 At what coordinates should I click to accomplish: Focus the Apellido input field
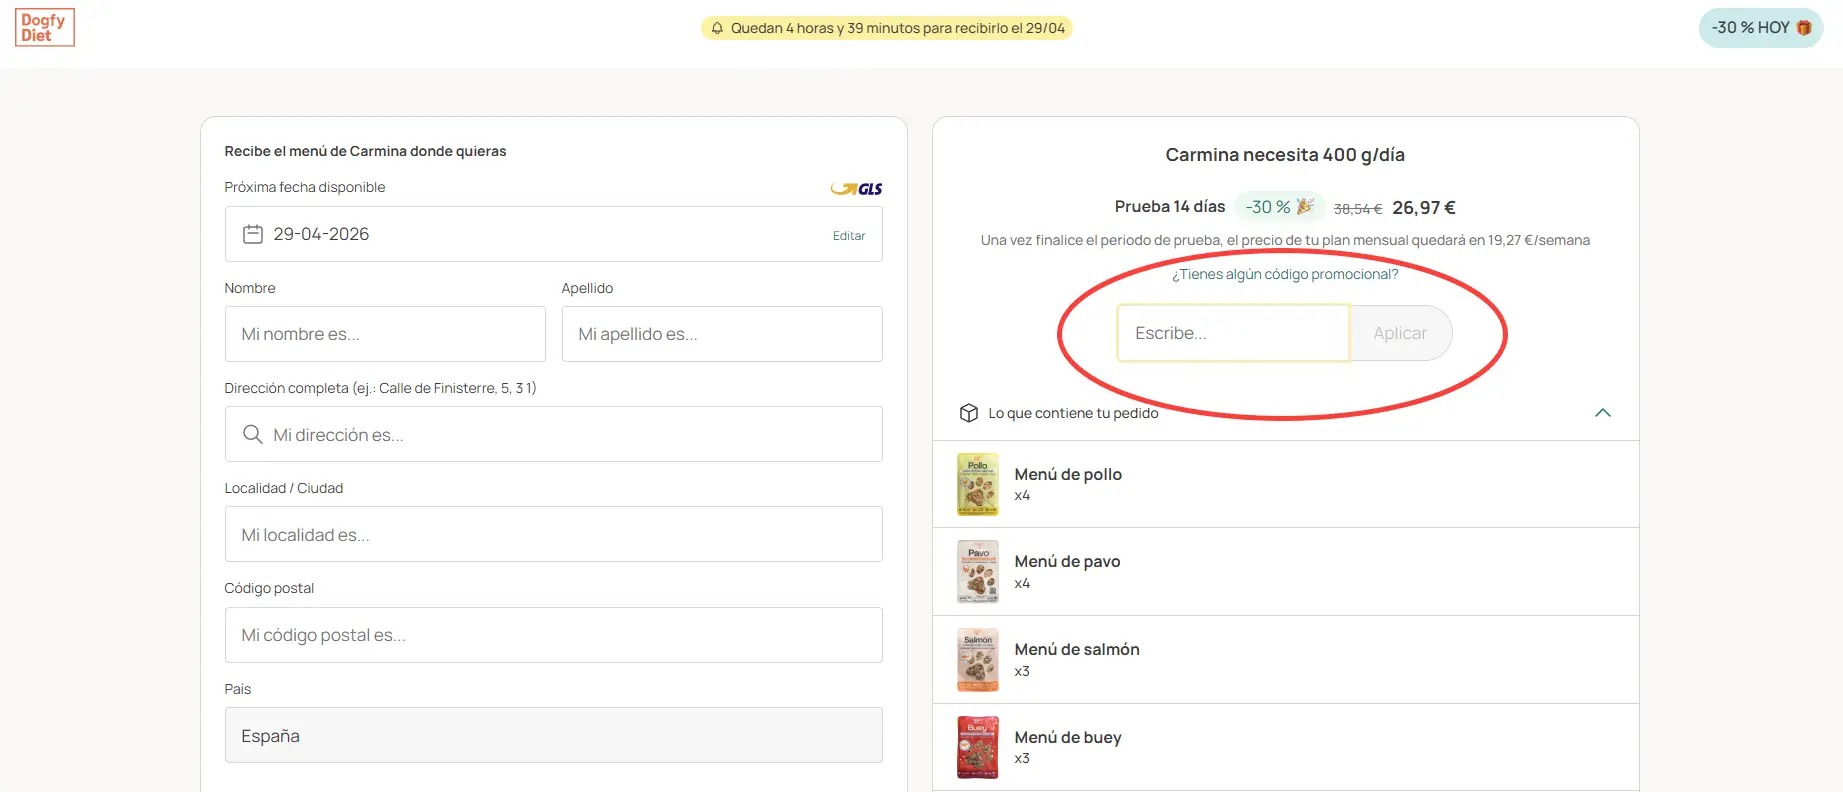[721, 334]
